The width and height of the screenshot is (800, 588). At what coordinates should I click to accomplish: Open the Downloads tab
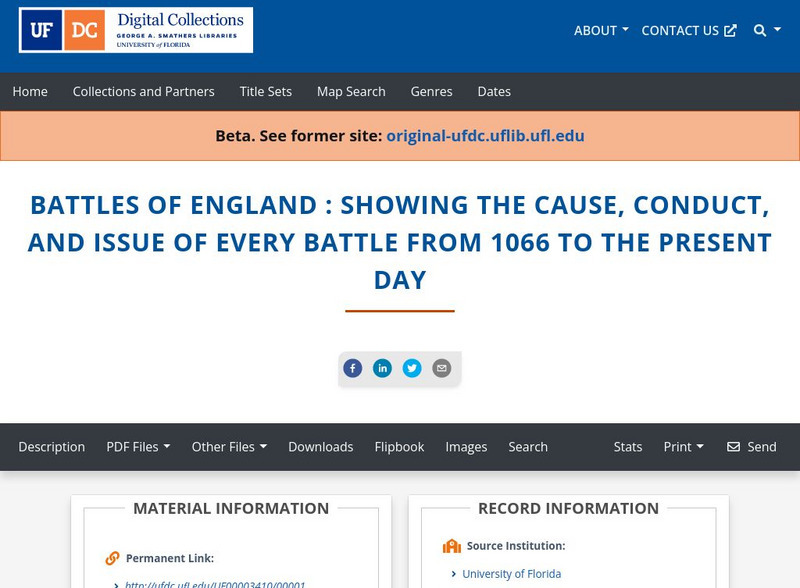pyautogui.click(x=321, y=447)
